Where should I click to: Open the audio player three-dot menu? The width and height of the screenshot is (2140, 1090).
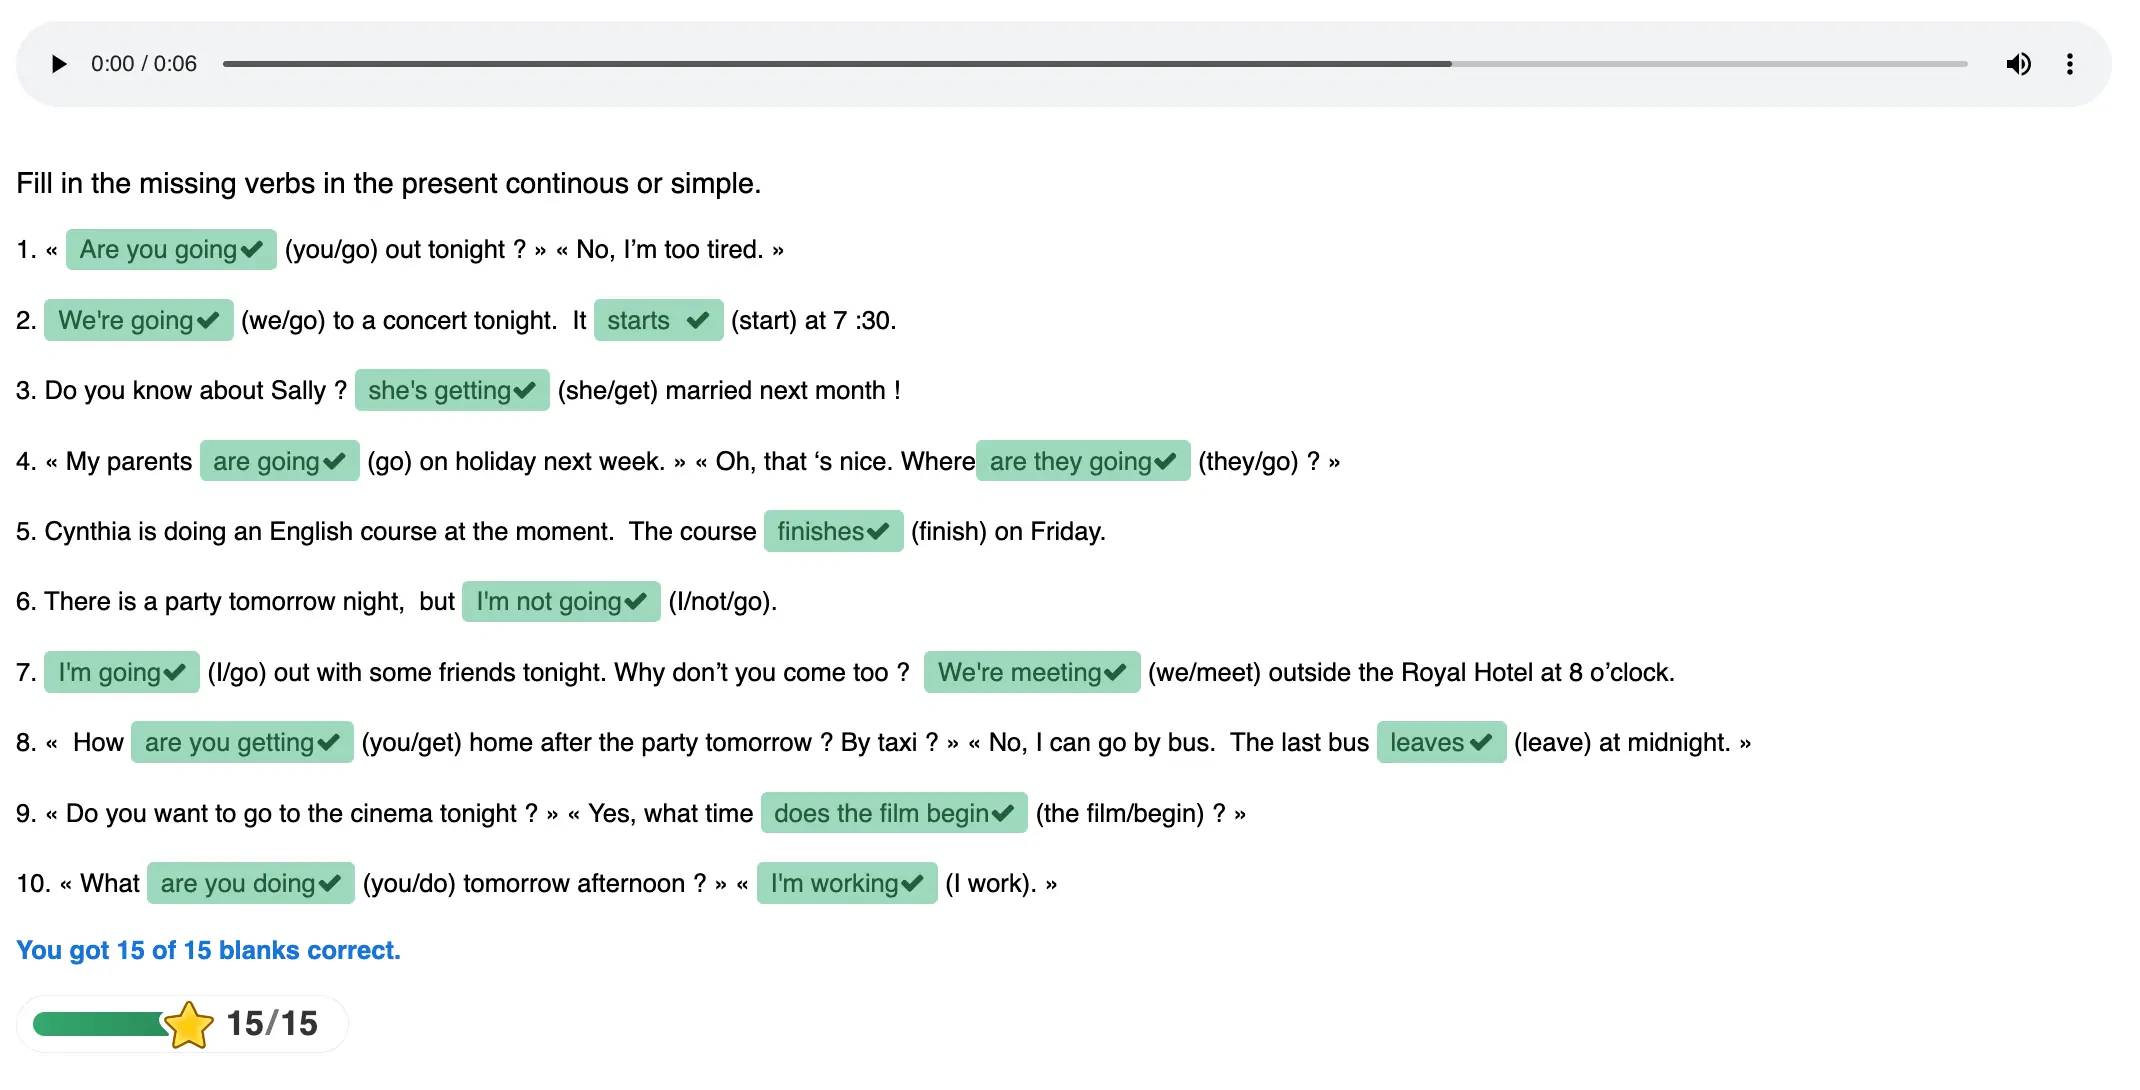click(x=2069, y=64)
